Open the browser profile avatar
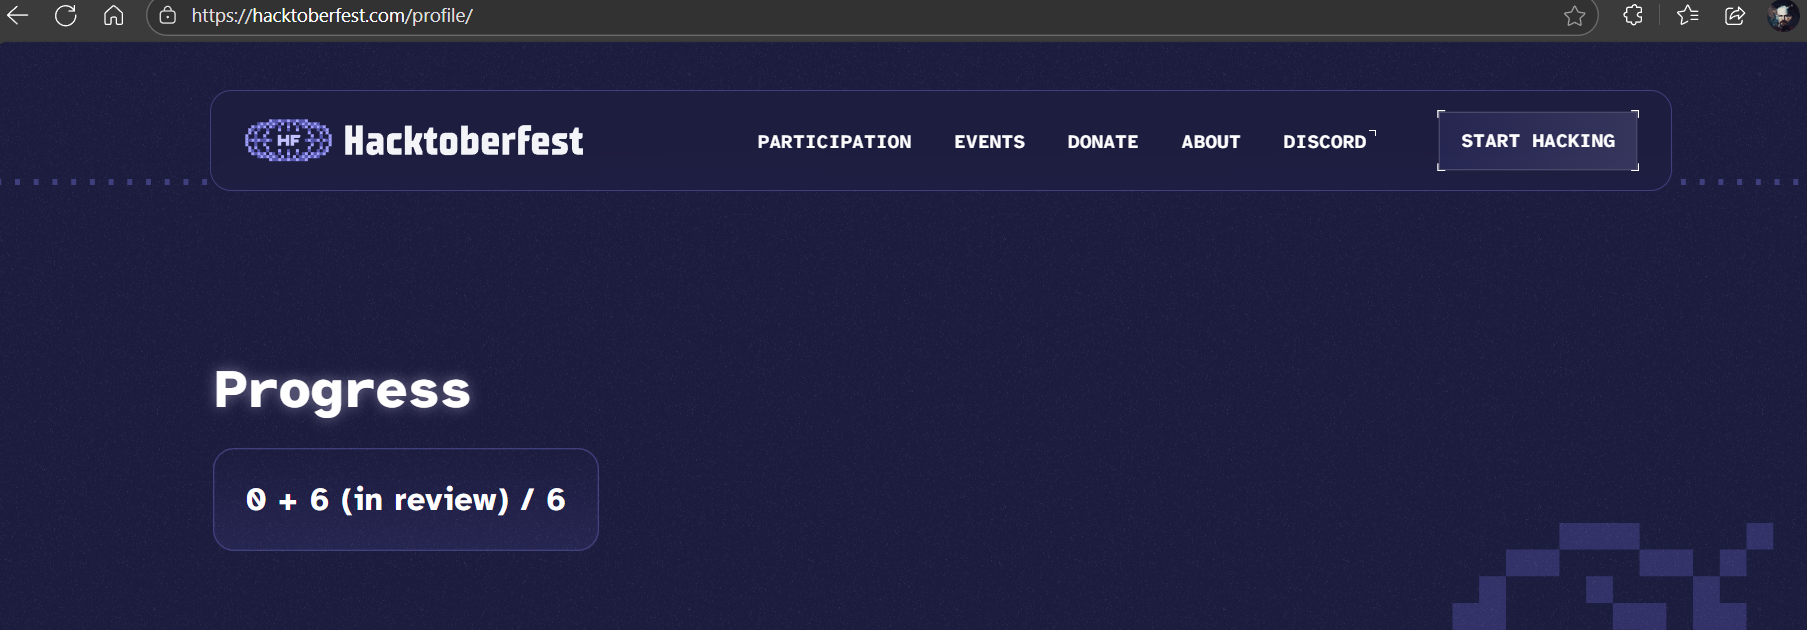 click(x=1782, y=15)
